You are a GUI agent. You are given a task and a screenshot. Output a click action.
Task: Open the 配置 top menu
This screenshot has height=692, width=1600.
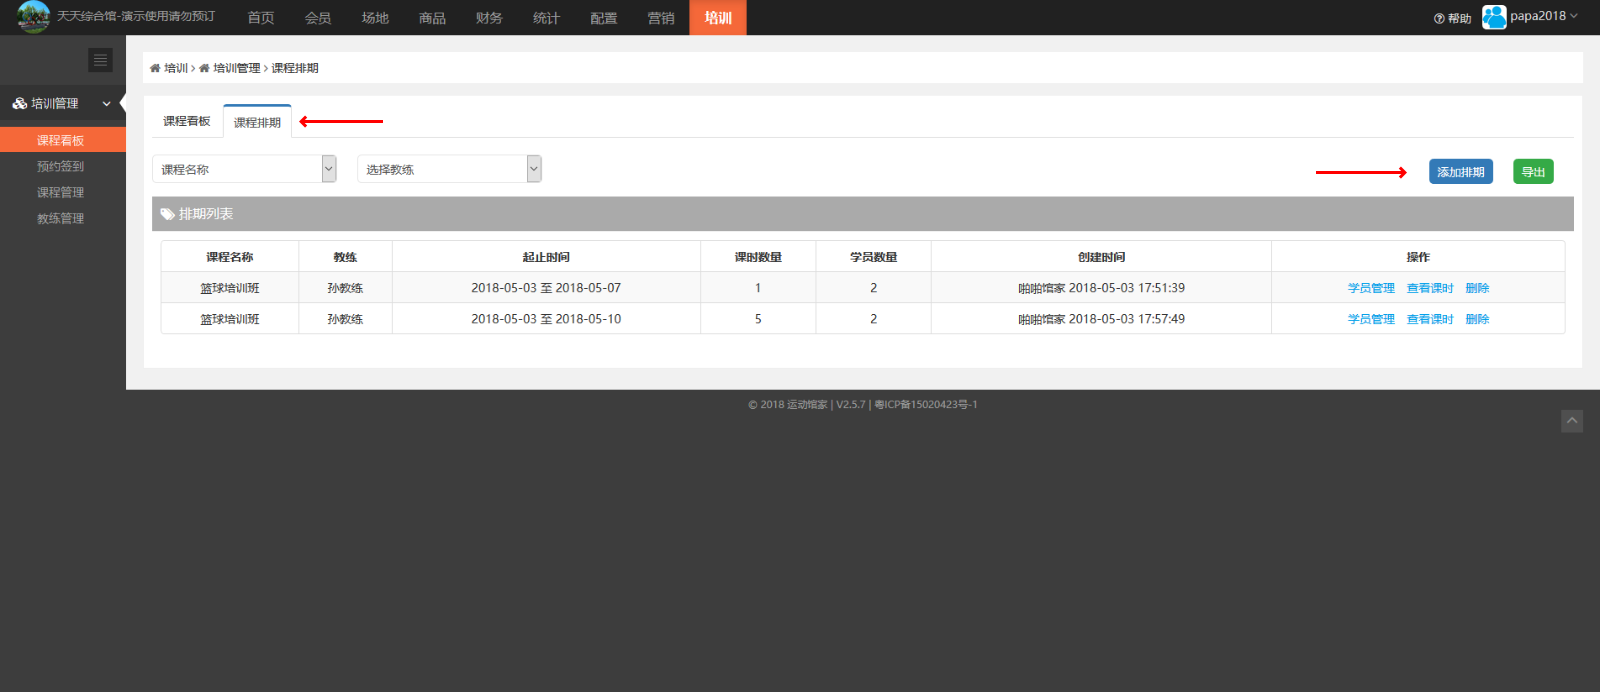[x=603, y=18]
